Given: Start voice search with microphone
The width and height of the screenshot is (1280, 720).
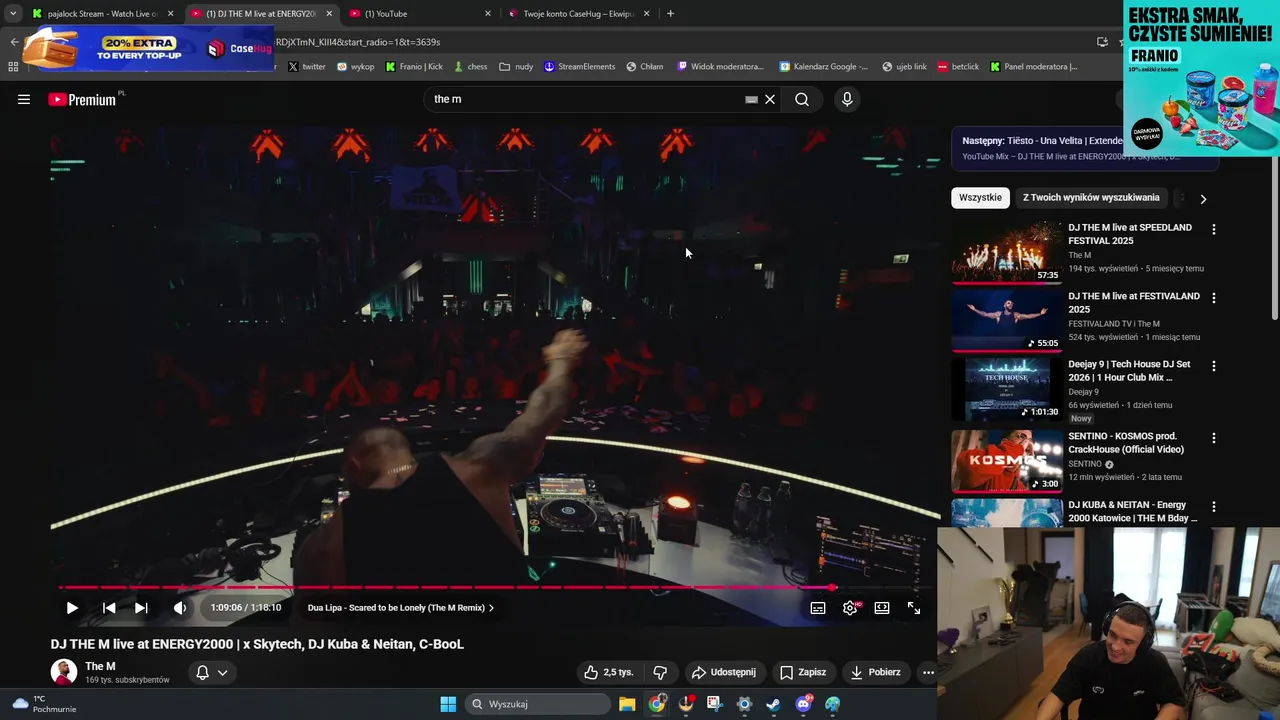Looking at the screenshot, I should [x=847, y=99].
